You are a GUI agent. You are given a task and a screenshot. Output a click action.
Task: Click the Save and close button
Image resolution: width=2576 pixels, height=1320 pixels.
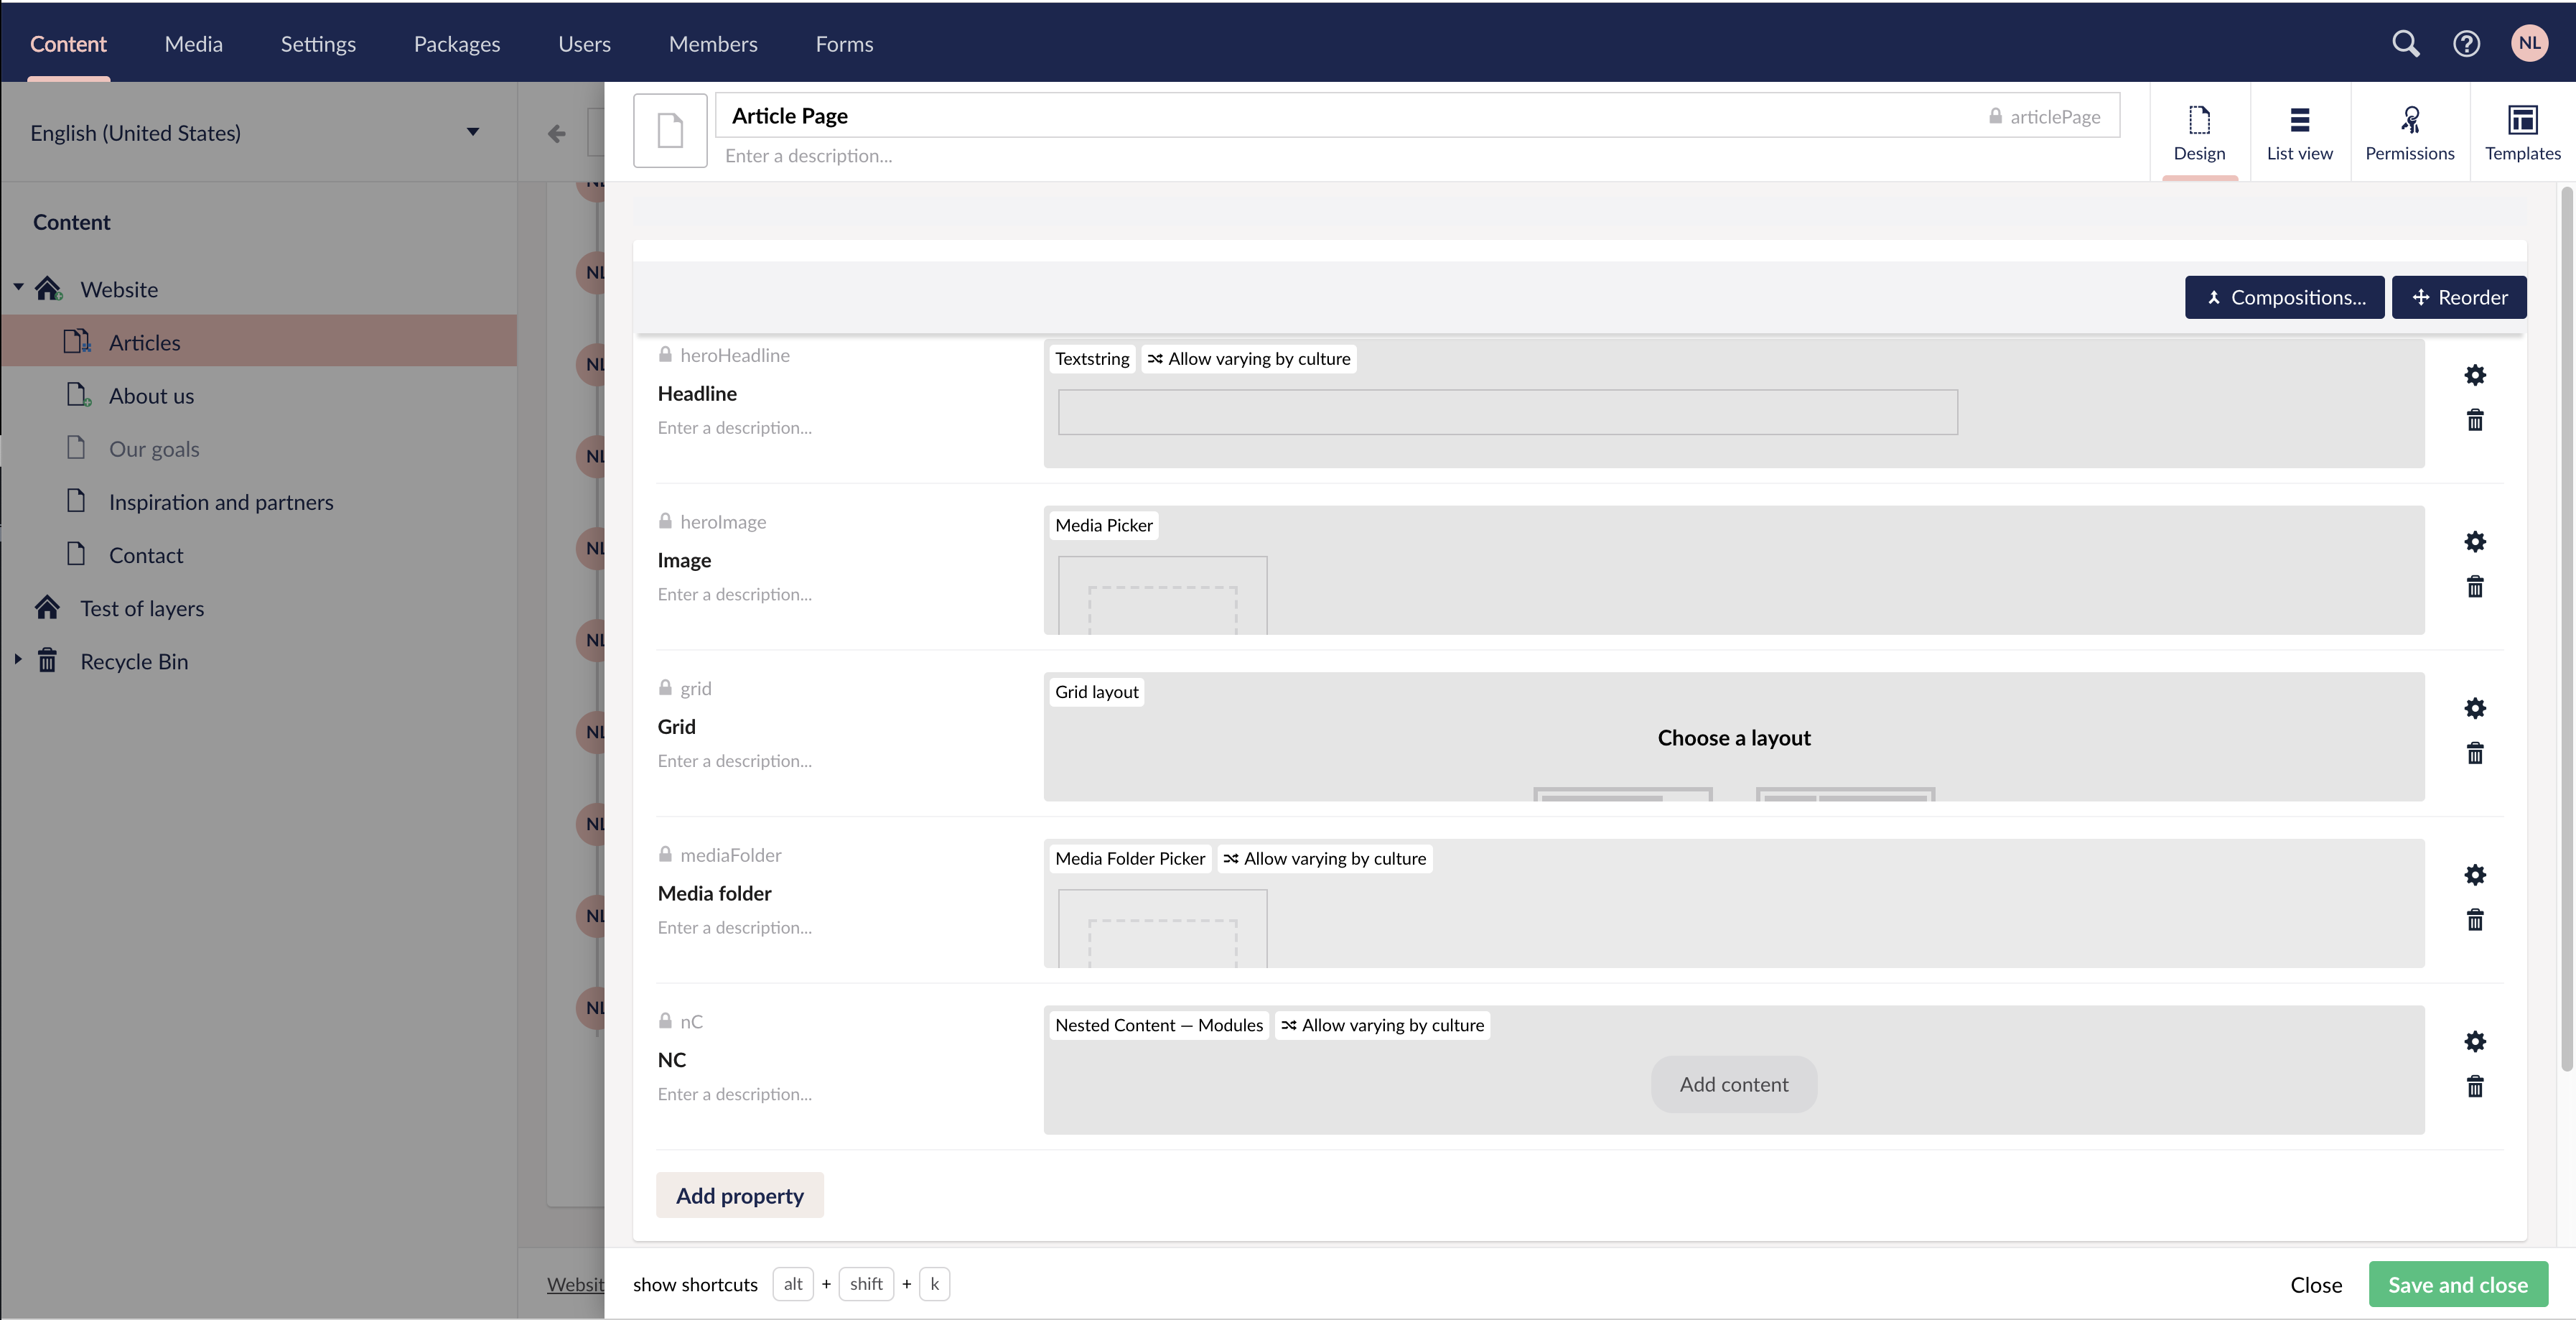coord(2457,1285)
